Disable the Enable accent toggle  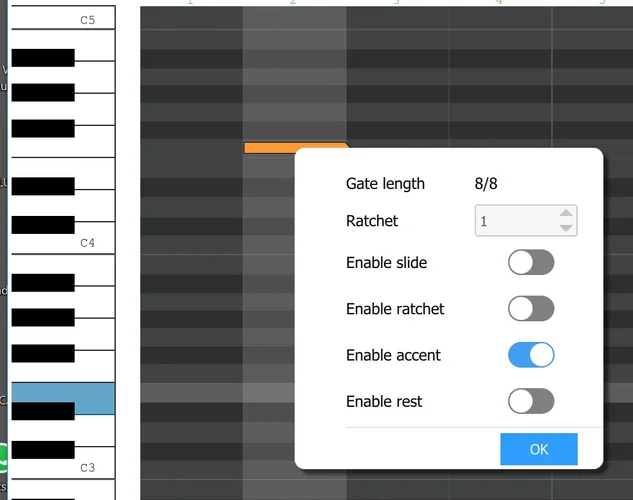(x=531, y=355)
